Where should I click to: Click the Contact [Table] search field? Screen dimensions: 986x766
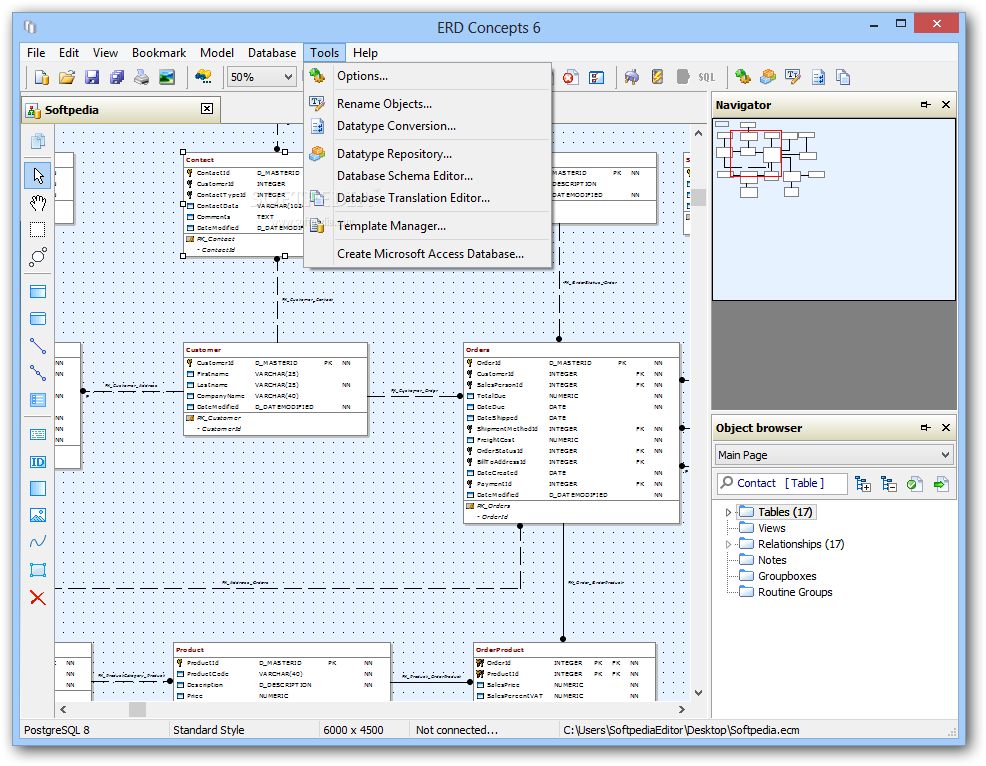[x=782, y=483]
